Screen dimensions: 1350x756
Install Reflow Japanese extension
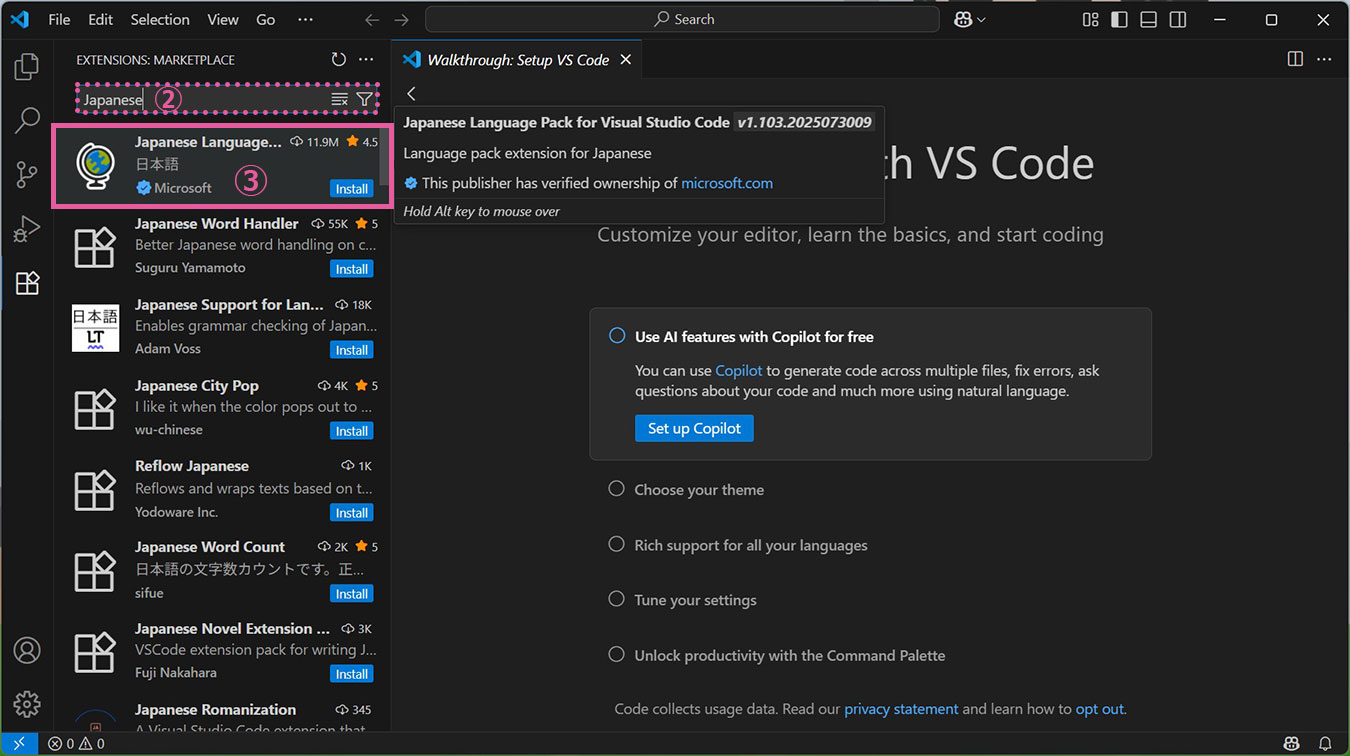(x=352, y=512)
